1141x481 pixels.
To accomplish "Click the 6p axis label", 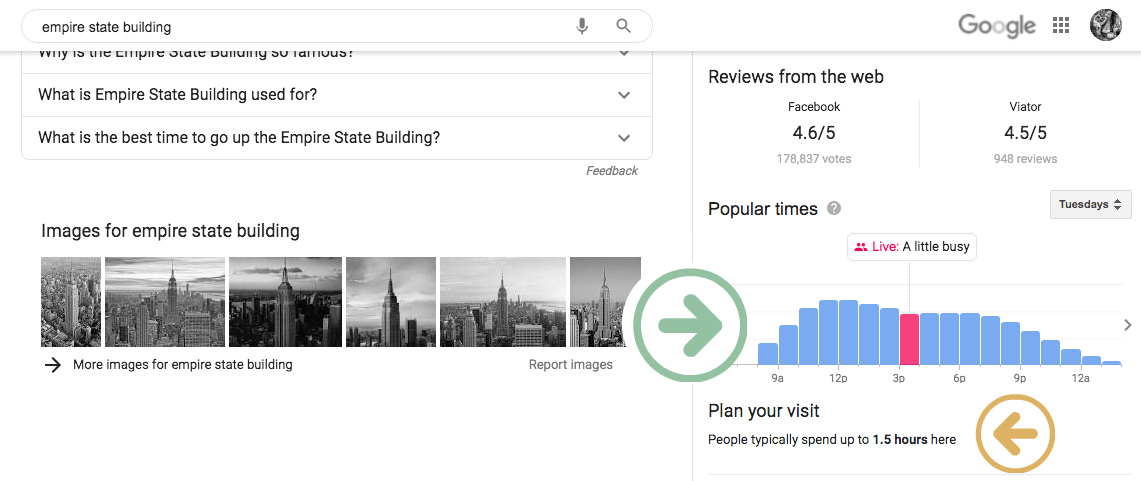I will (x=959, y=379).
